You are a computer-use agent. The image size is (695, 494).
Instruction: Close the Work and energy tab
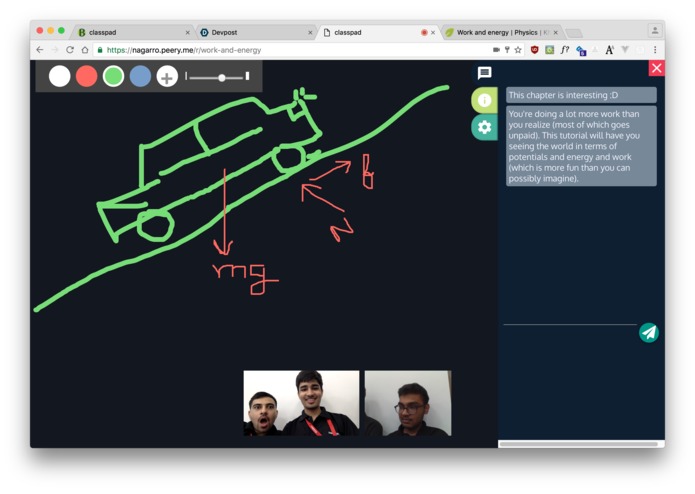pyautogui.click(x=555, y=32)
